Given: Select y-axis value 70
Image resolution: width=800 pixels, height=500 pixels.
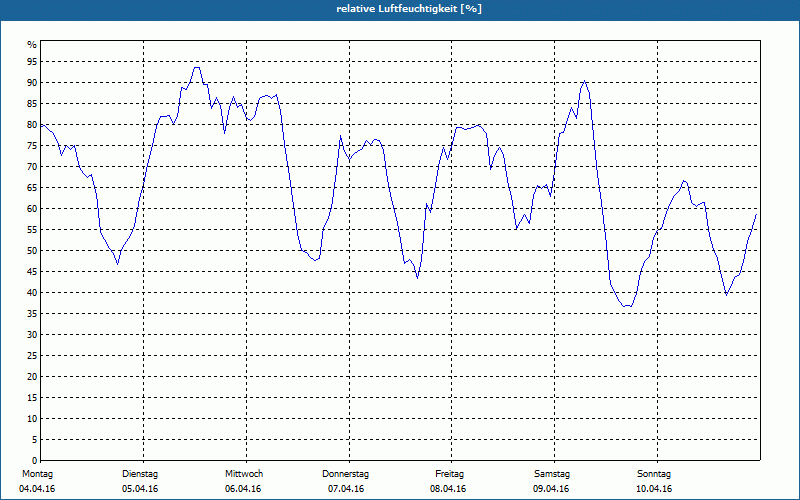Looking at the screenshot, I should [x=32, y=167].
